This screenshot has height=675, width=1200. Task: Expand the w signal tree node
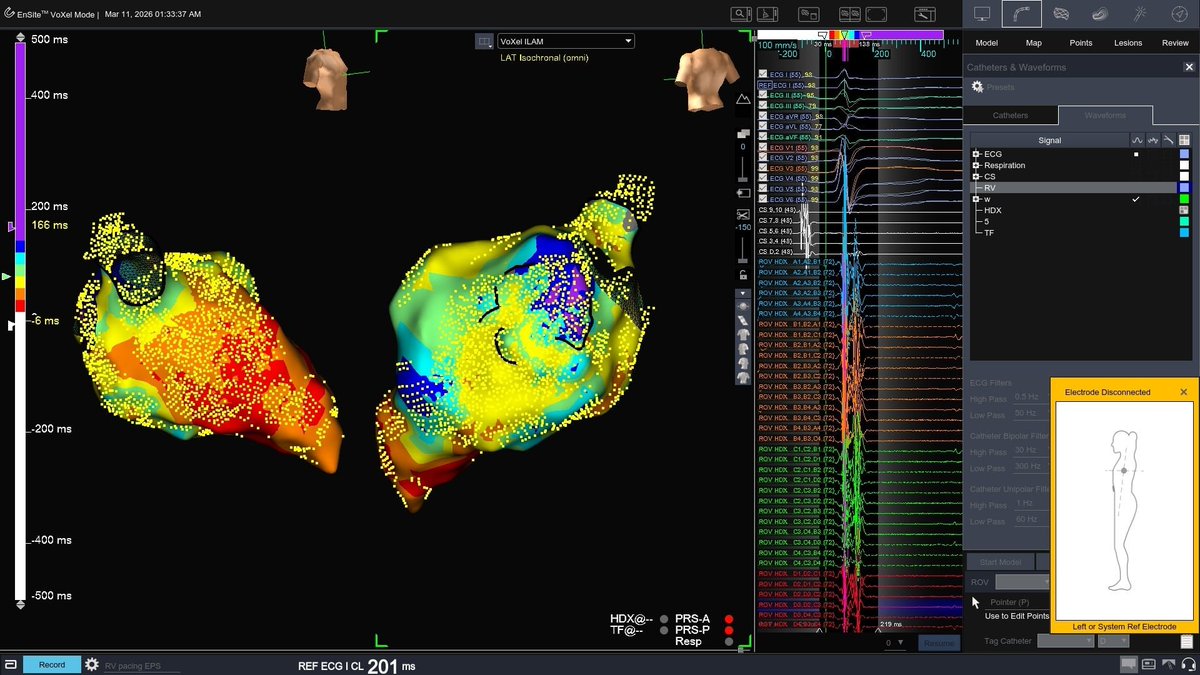coord(977,199)
